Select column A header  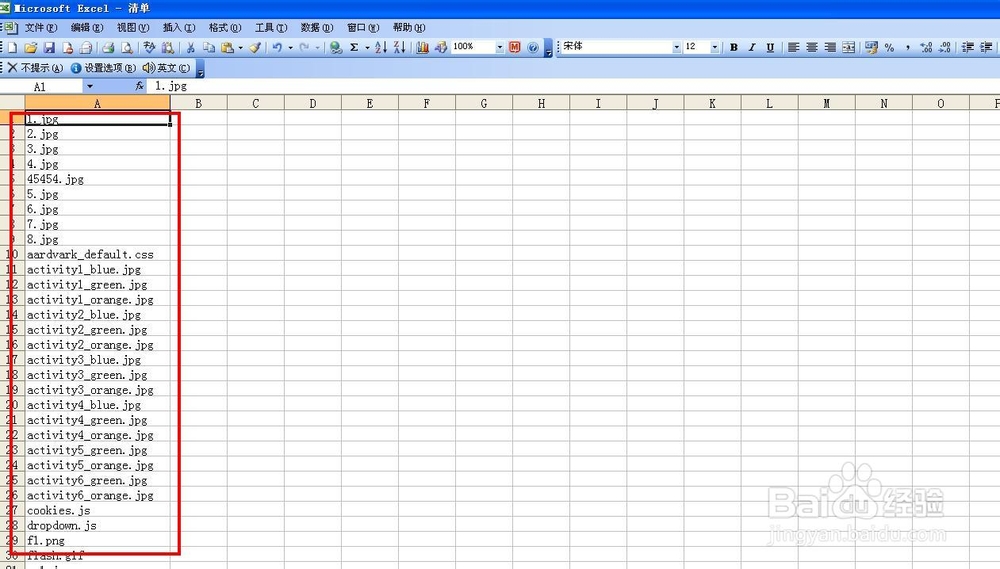(x=97, y=103)
